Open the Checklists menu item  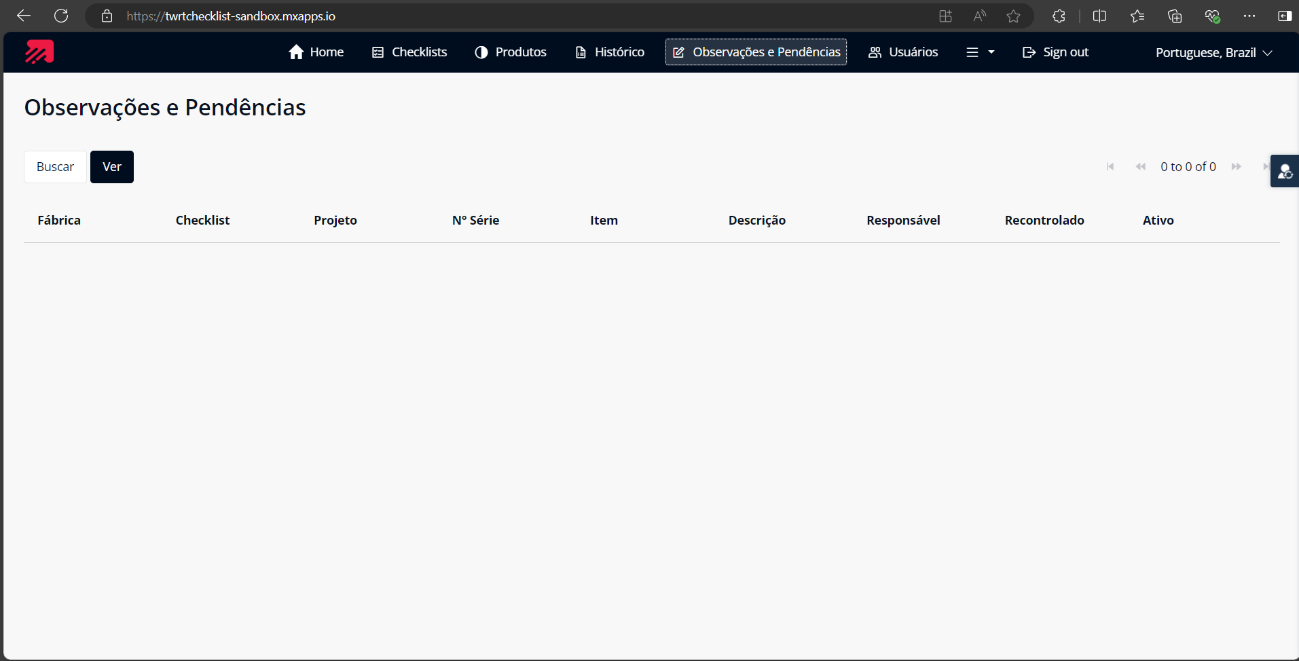409,52
